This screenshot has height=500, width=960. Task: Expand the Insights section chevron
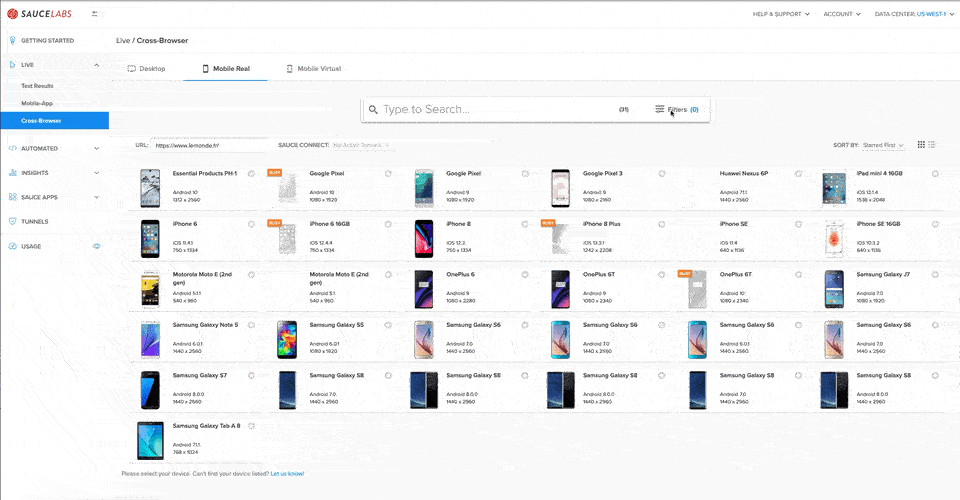[96, 173]
